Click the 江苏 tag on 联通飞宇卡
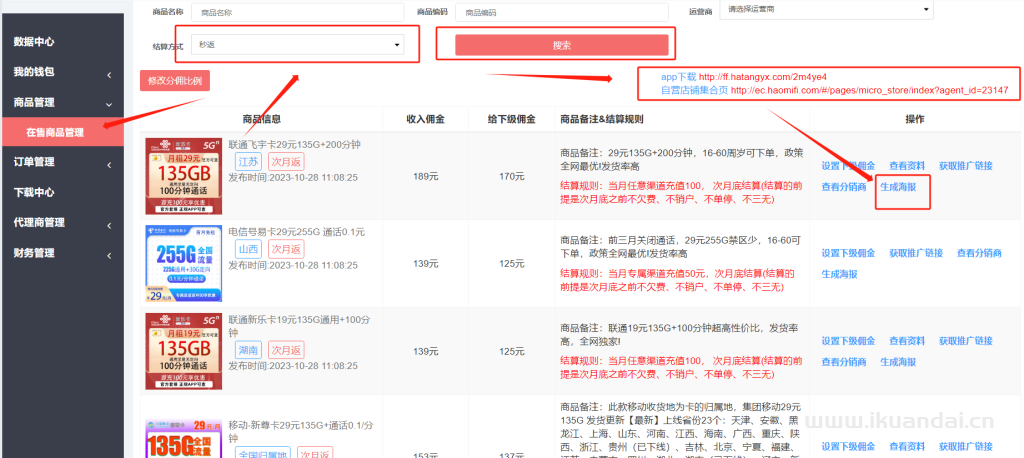This screenshot has width=1024, height=458. click(x=248, y=162)
